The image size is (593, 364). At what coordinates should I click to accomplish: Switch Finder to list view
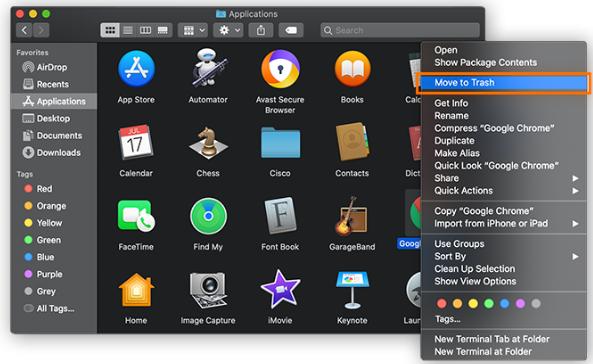click(x=128, y=30)
